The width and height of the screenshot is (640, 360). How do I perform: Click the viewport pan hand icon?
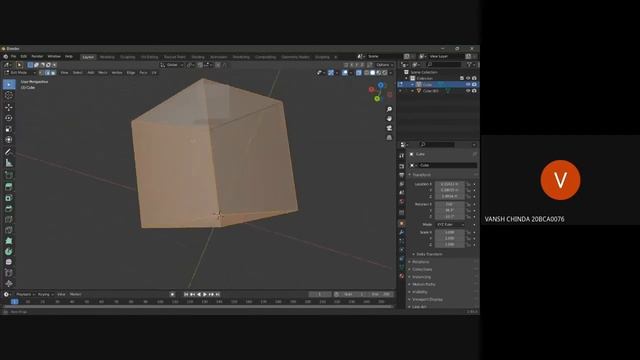click(389, 118)
